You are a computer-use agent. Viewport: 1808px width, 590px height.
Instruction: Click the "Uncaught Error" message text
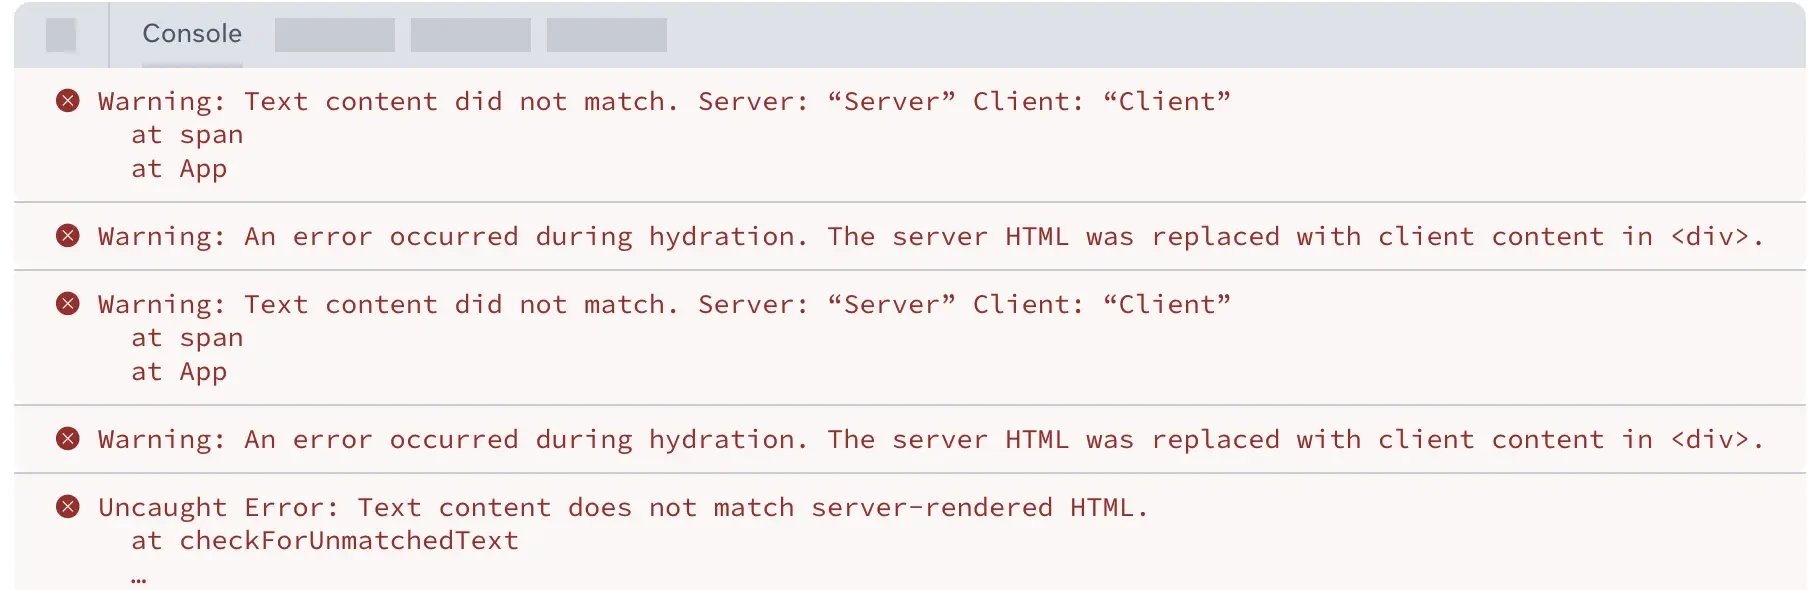[x=622, y=508]
